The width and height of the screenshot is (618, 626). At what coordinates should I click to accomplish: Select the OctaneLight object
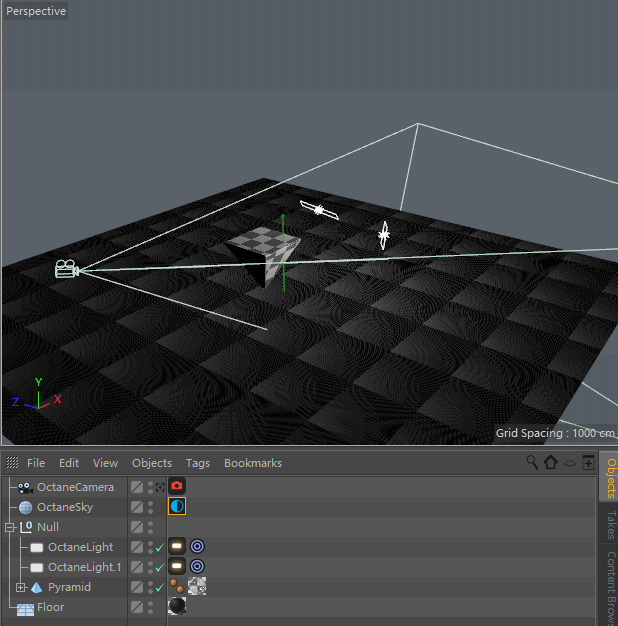point(81,547)
